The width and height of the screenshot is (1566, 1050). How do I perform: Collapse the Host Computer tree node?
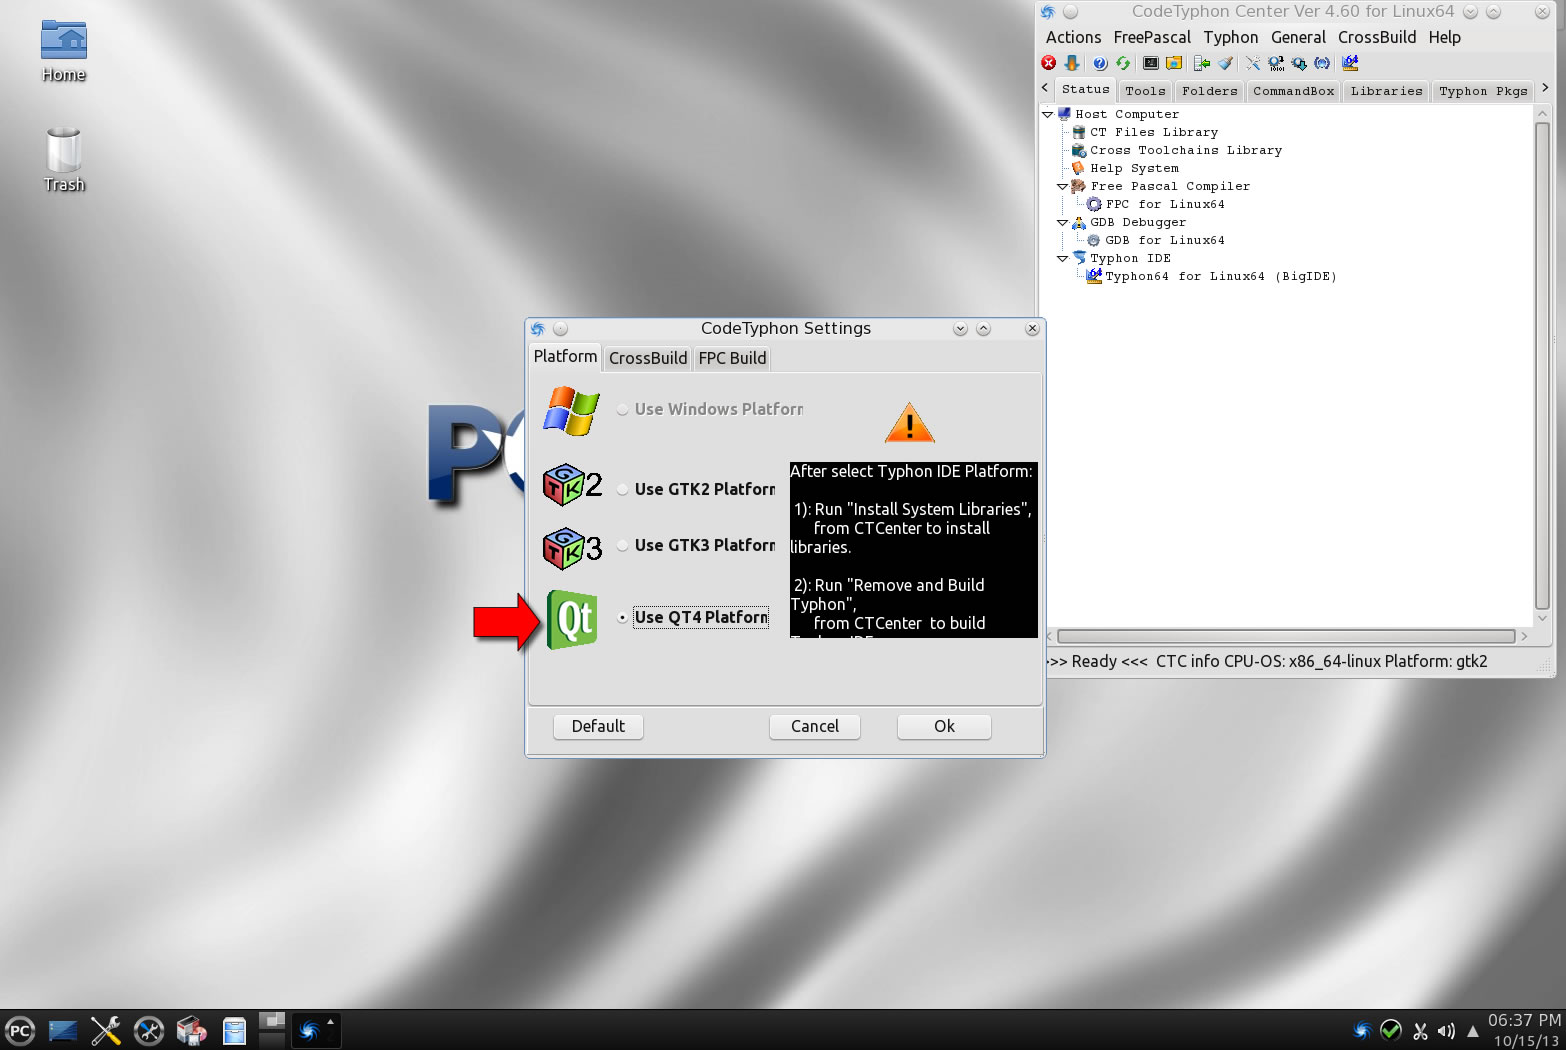tap(1048, 115)
